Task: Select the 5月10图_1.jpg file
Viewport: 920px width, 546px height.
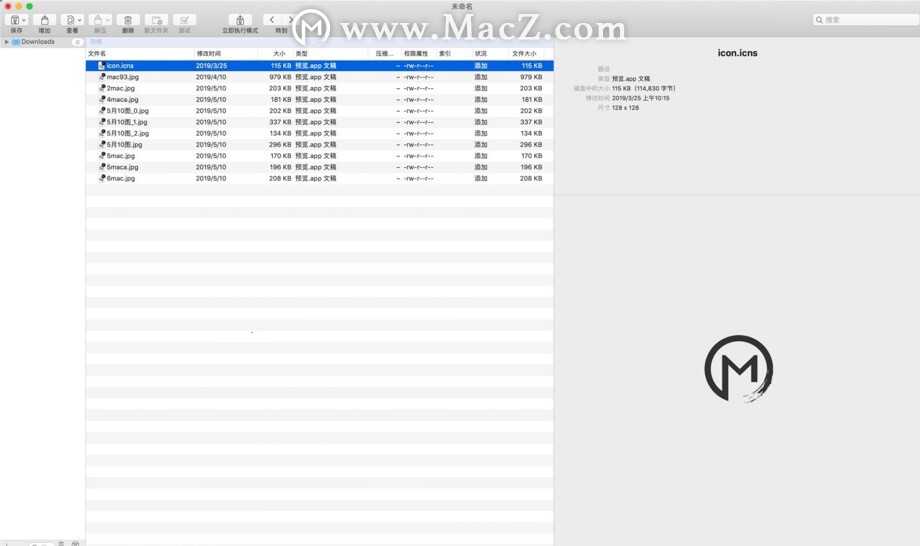Action: tap(127, 122)
